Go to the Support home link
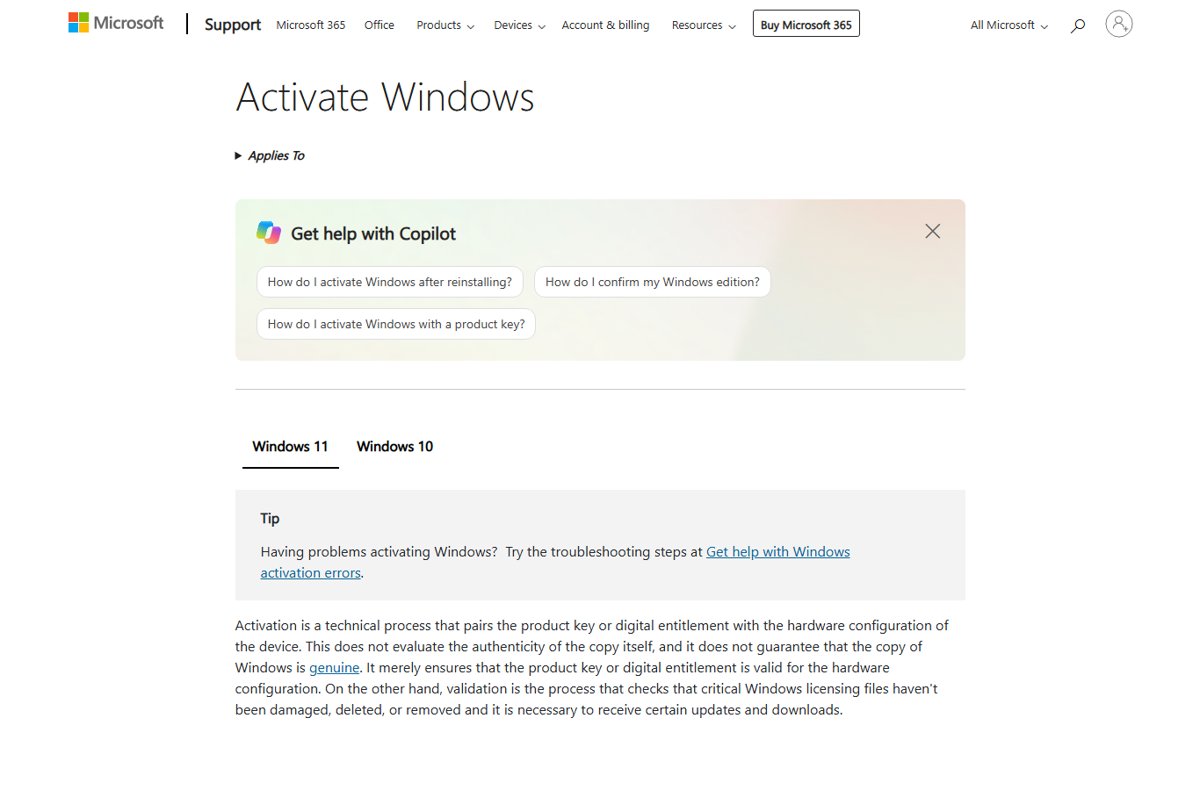The height and width of the screenshot is (790, 1200). coord(233,25)
